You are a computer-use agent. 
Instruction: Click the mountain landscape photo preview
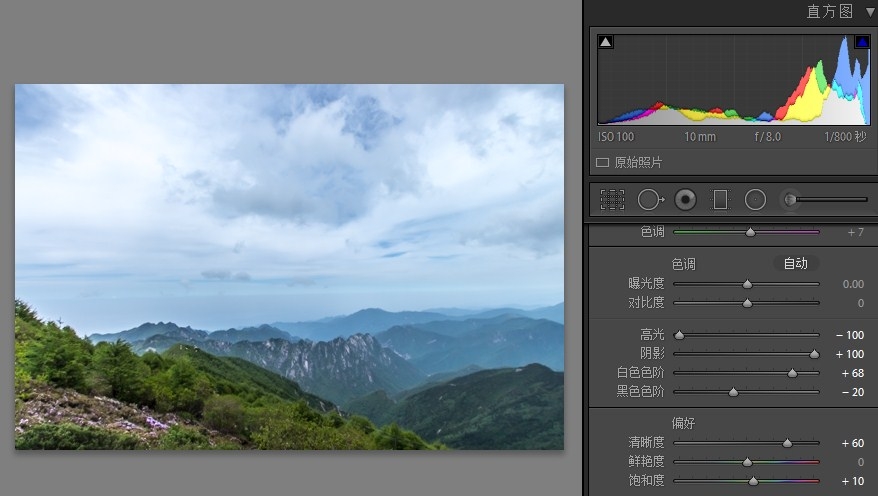(x=289, y=267)
